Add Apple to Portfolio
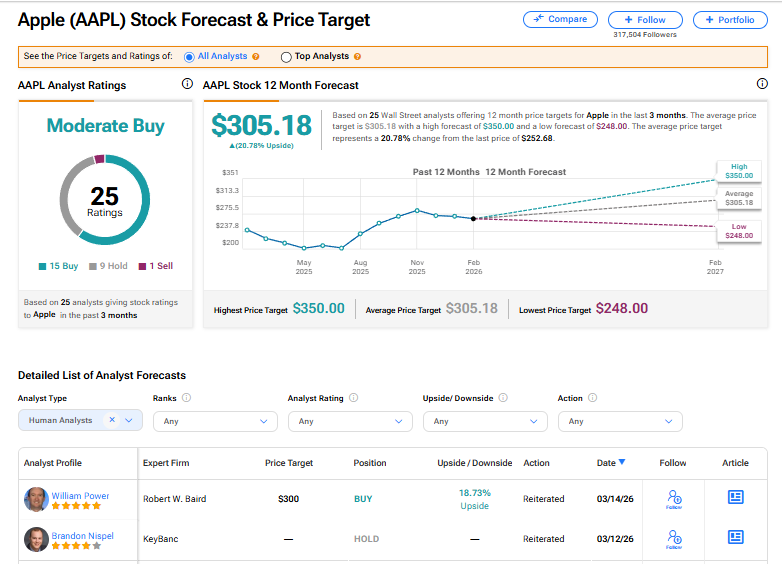Image resolution: width=782 pixels, height=564 pixels. tap(730, 19)
